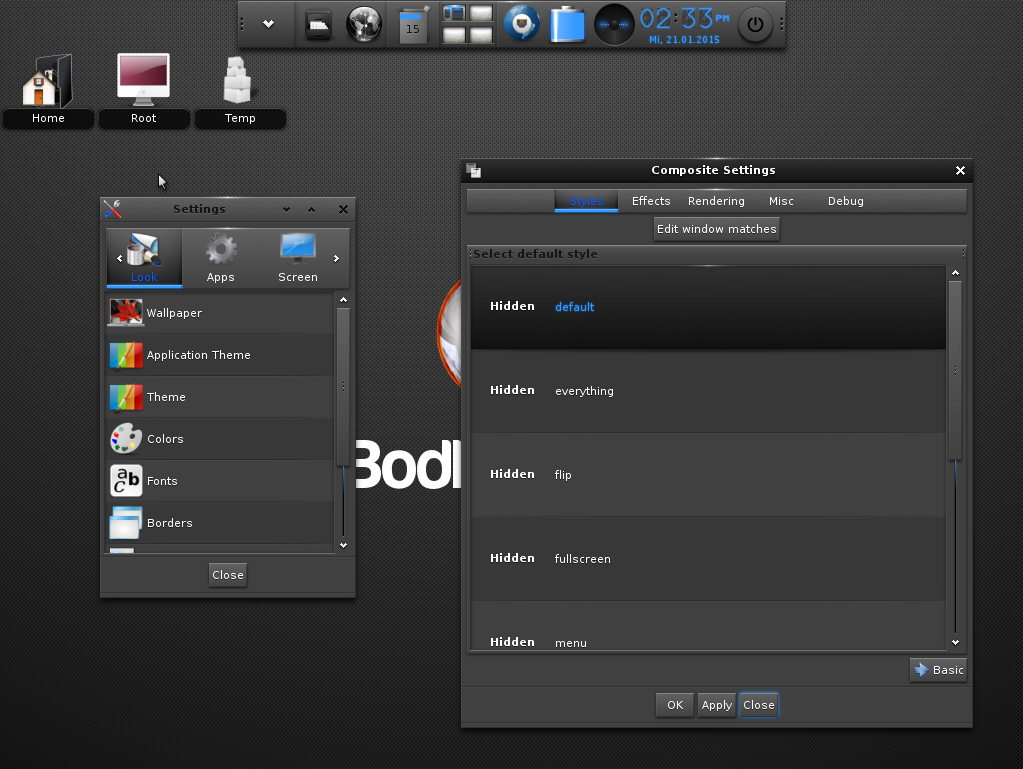Click Composite Settings window menu icon
Viewport: 1023px width, 769px height.
point(474,171)
